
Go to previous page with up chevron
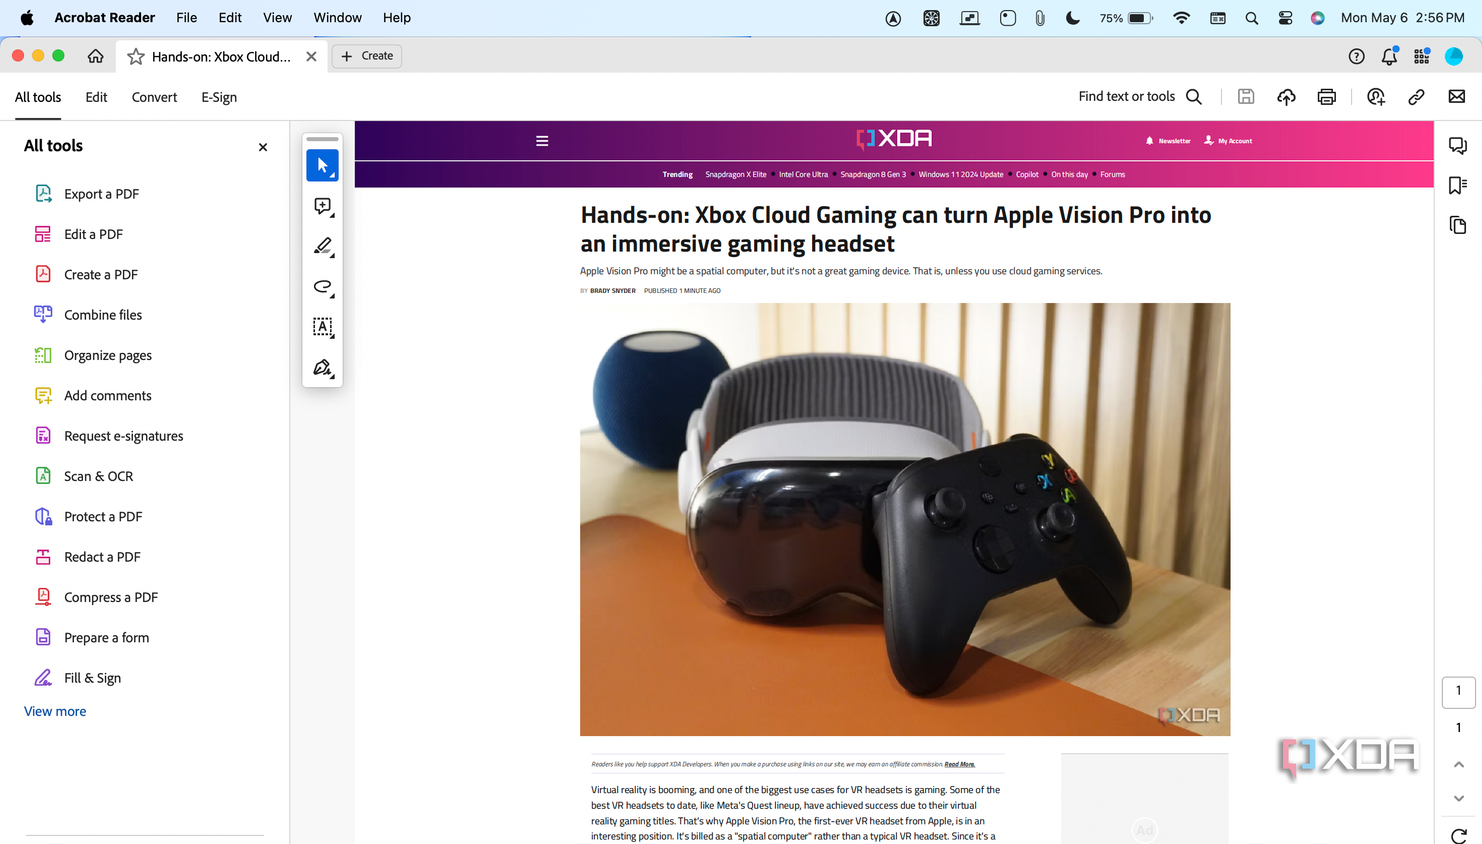point(1459,764)
